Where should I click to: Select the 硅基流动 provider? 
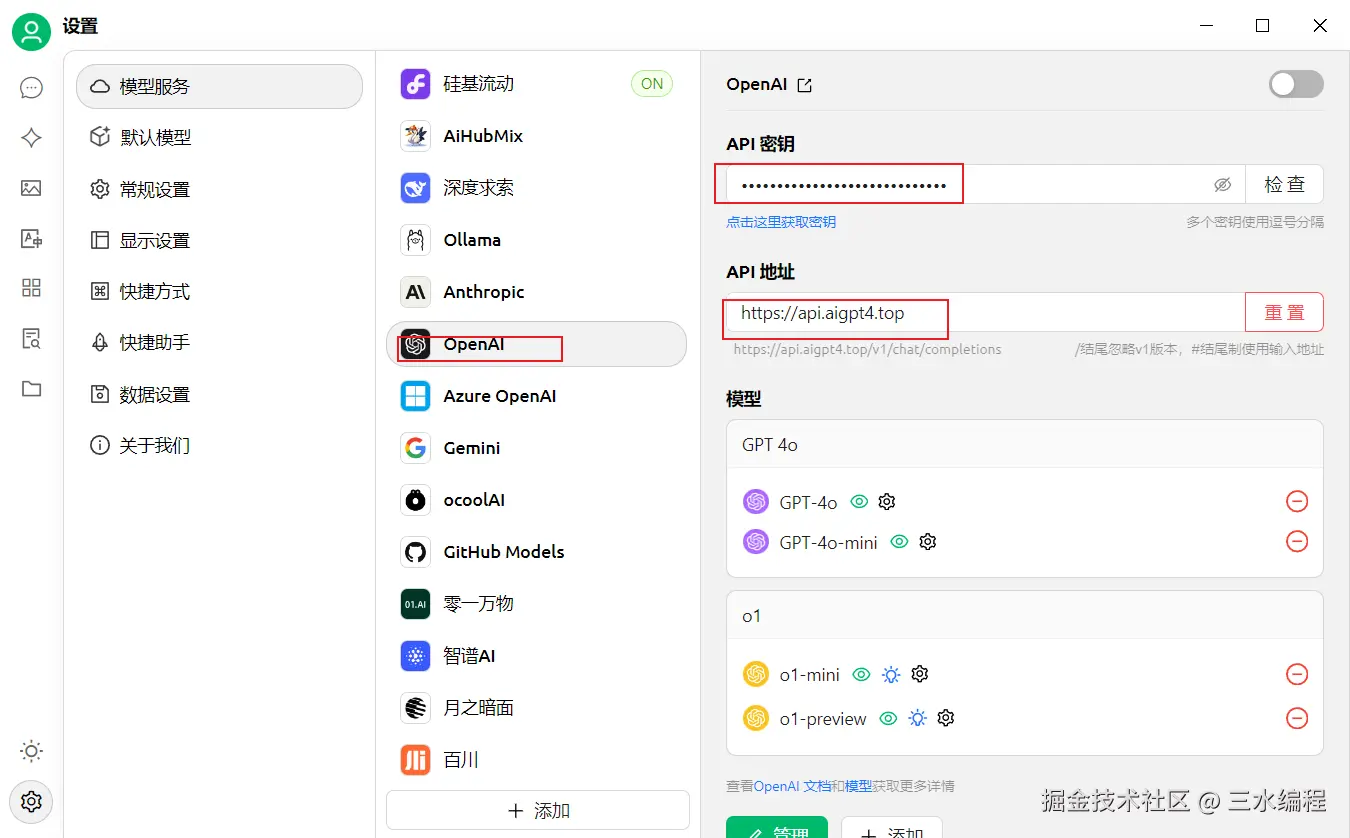[536, 84]
